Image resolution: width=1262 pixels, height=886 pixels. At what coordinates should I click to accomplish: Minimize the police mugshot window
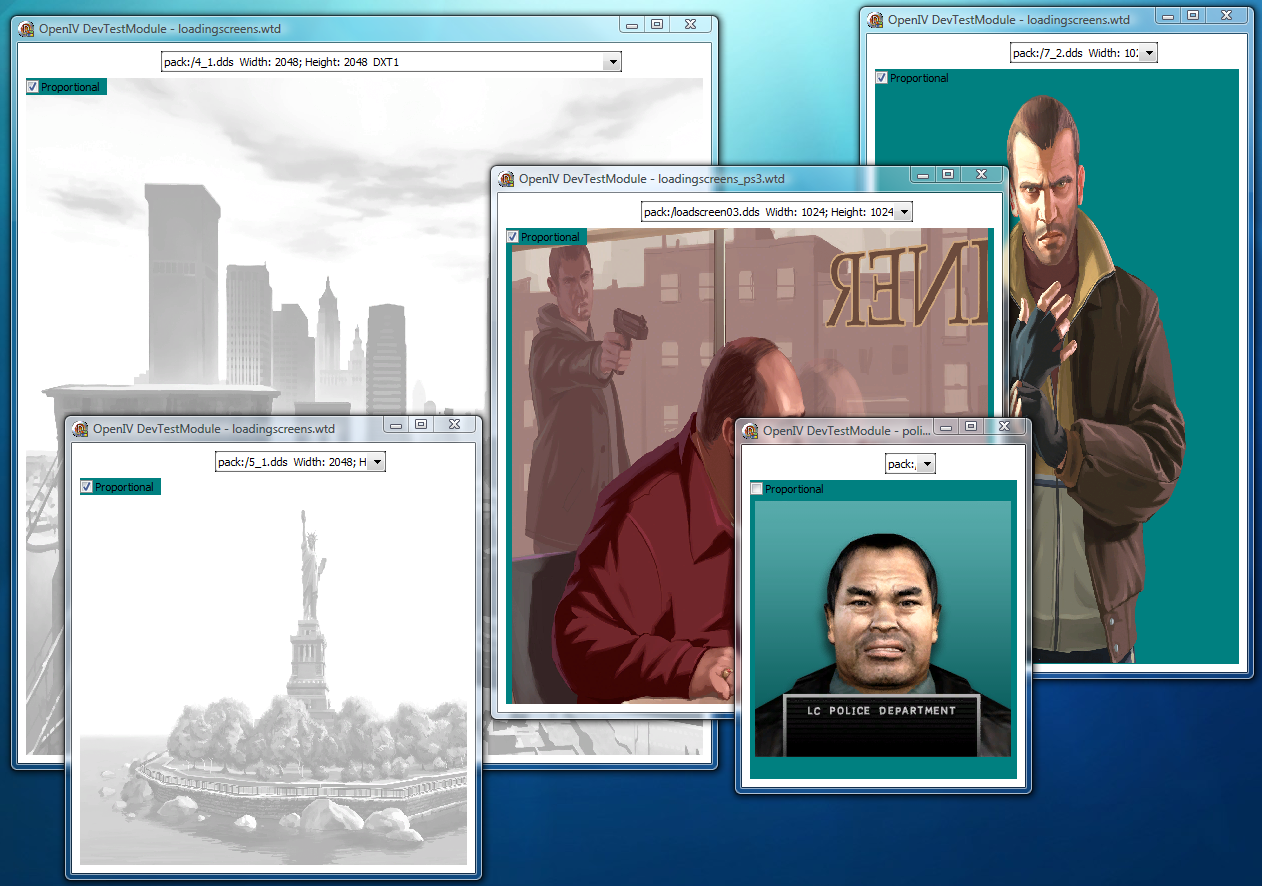pyautogui.click(x=946, y=427)
